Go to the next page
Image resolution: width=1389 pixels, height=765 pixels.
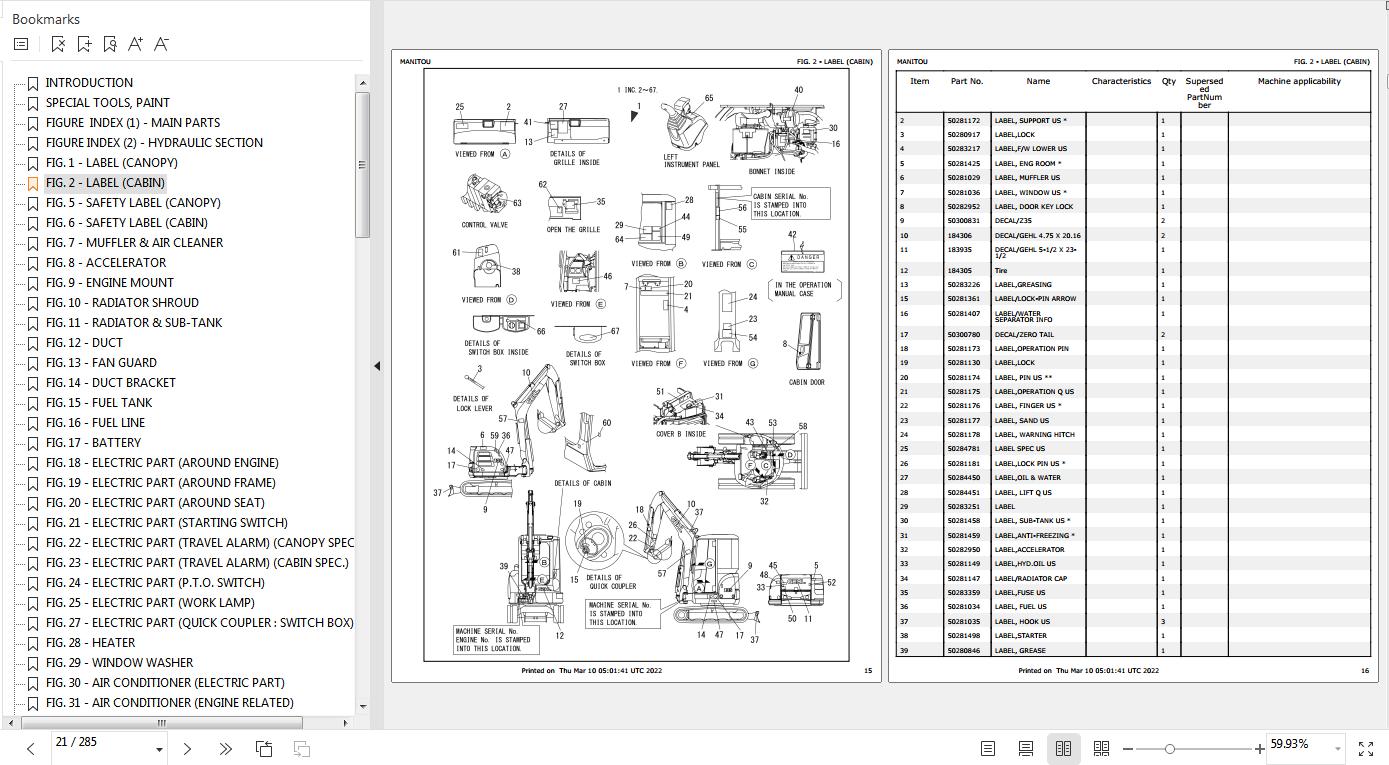(x=187, y=748)
